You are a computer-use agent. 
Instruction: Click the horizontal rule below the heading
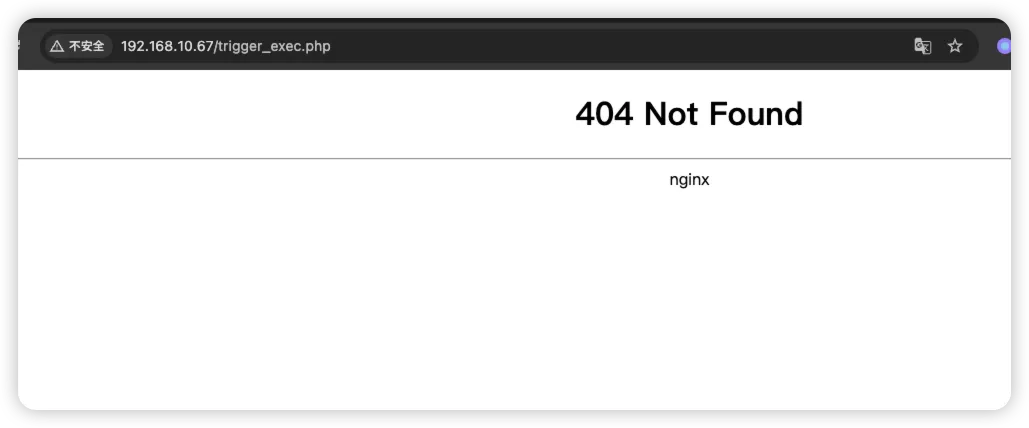click(514, 158)
